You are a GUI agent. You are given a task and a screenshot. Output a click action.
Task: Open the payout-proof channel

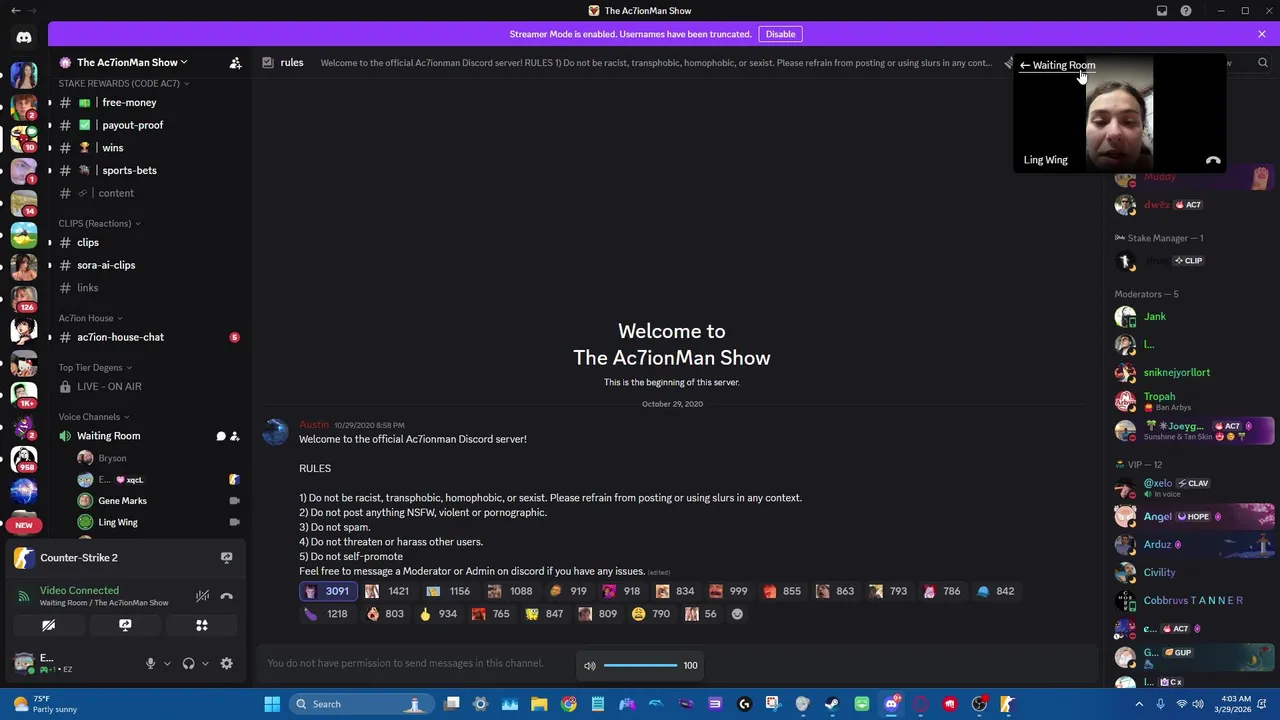150,125
